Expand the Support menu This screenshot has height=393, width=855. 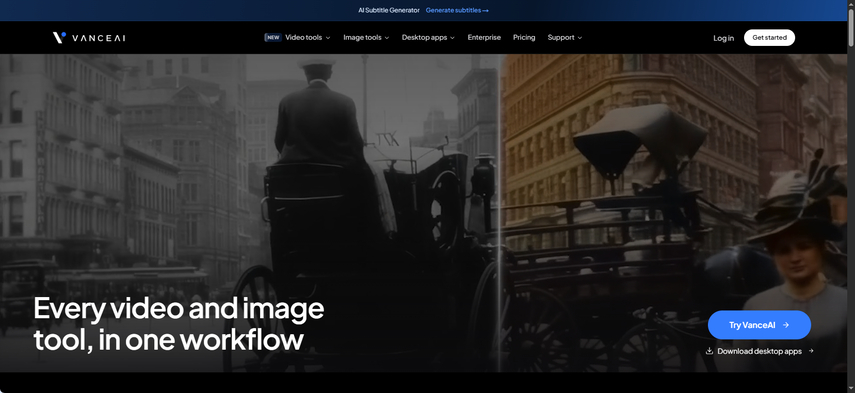(565, 38)
